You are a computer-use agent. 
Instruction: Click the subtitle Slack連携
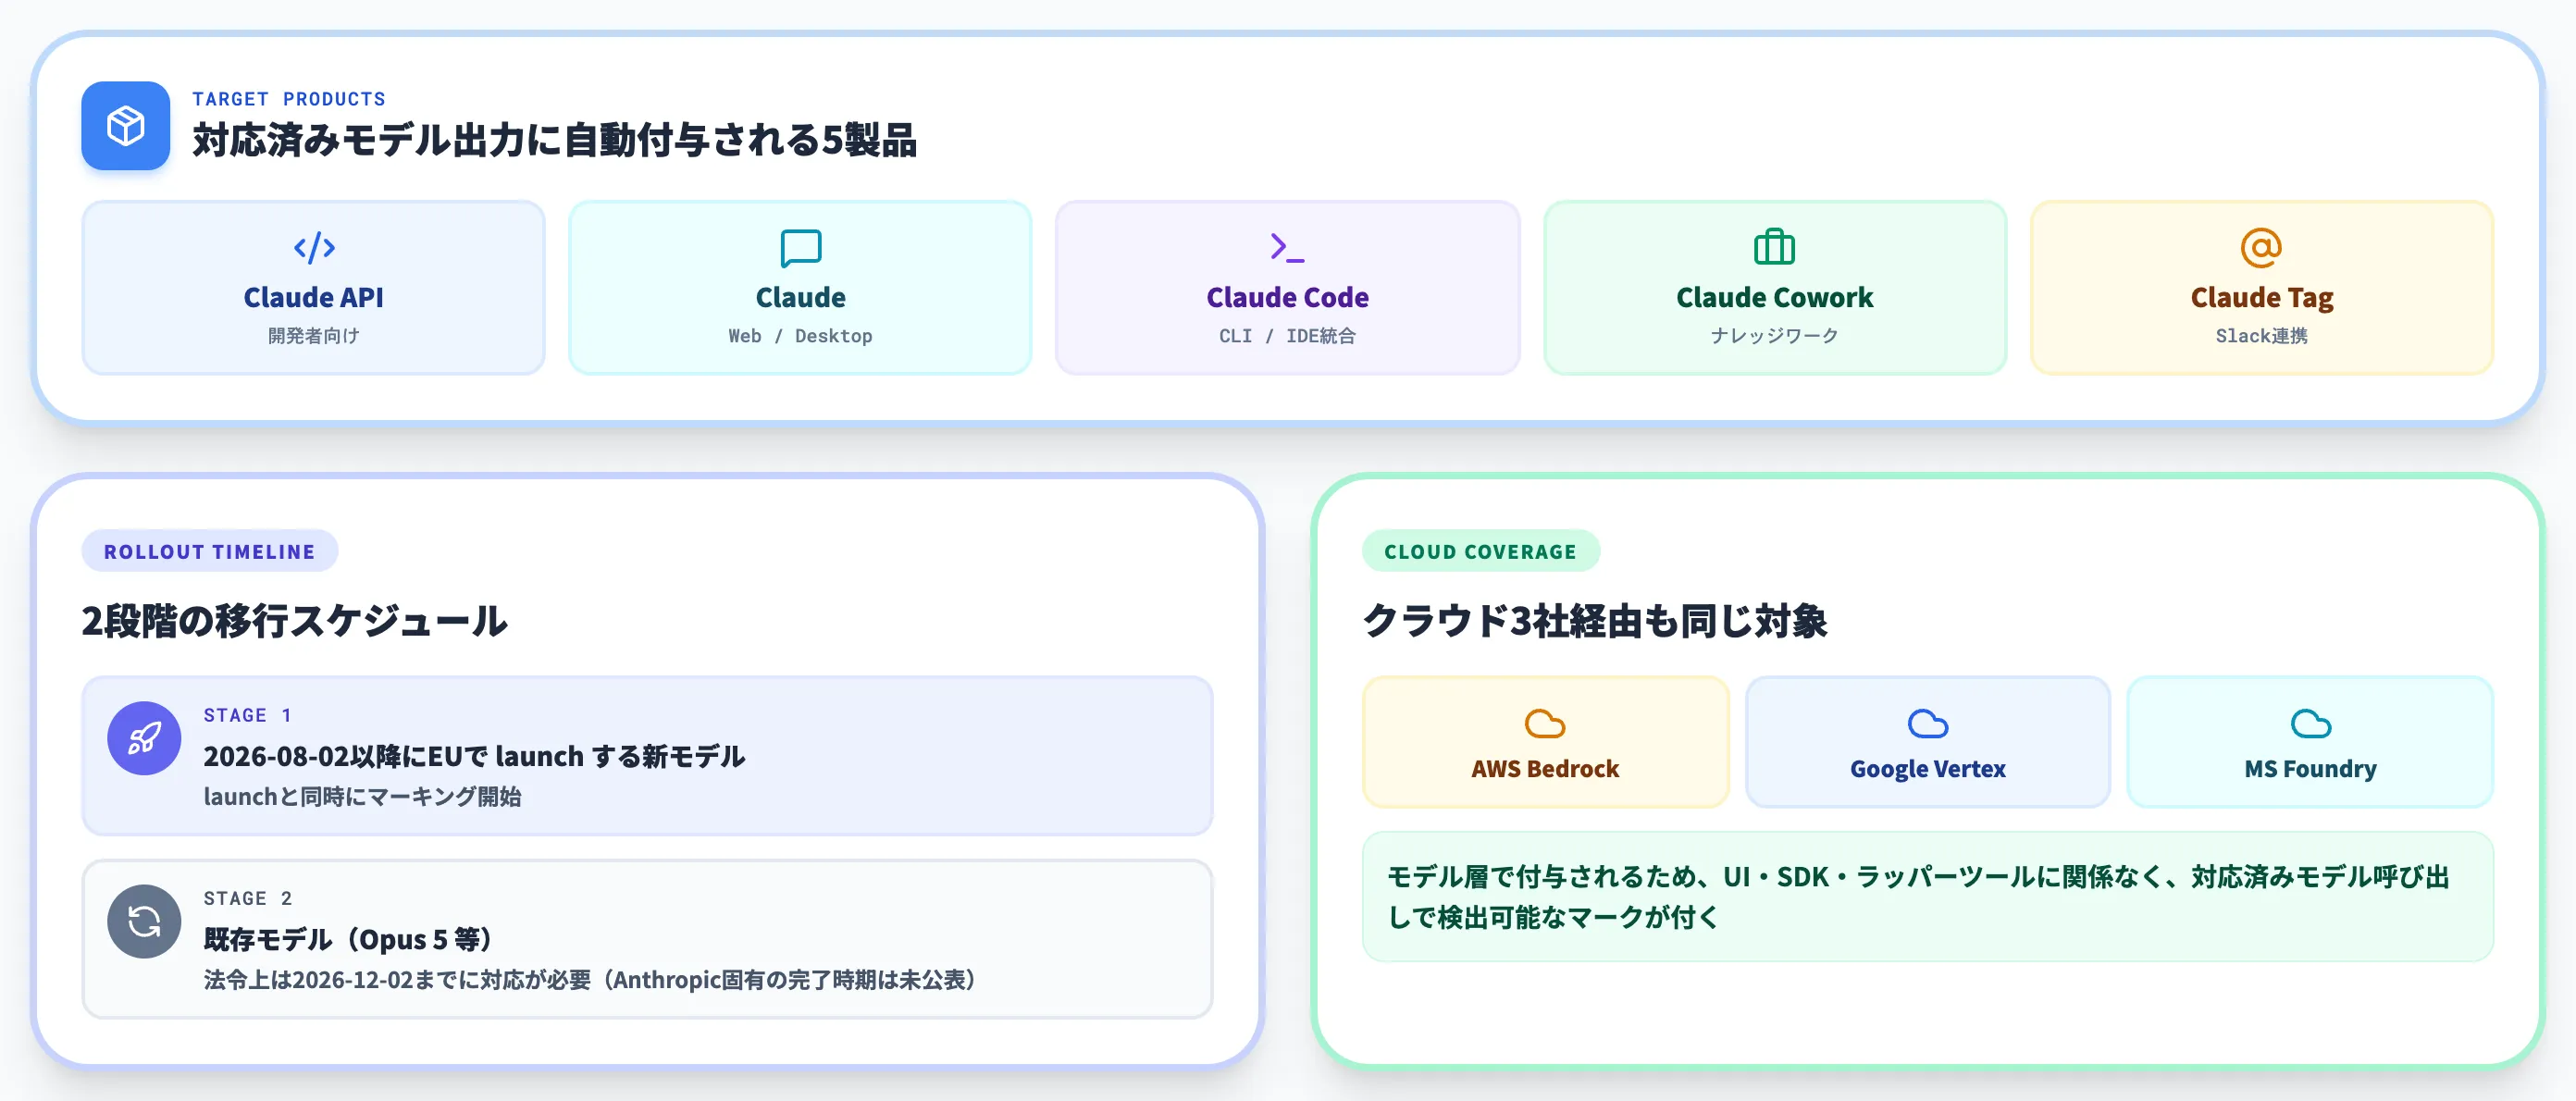(2261, 336)
